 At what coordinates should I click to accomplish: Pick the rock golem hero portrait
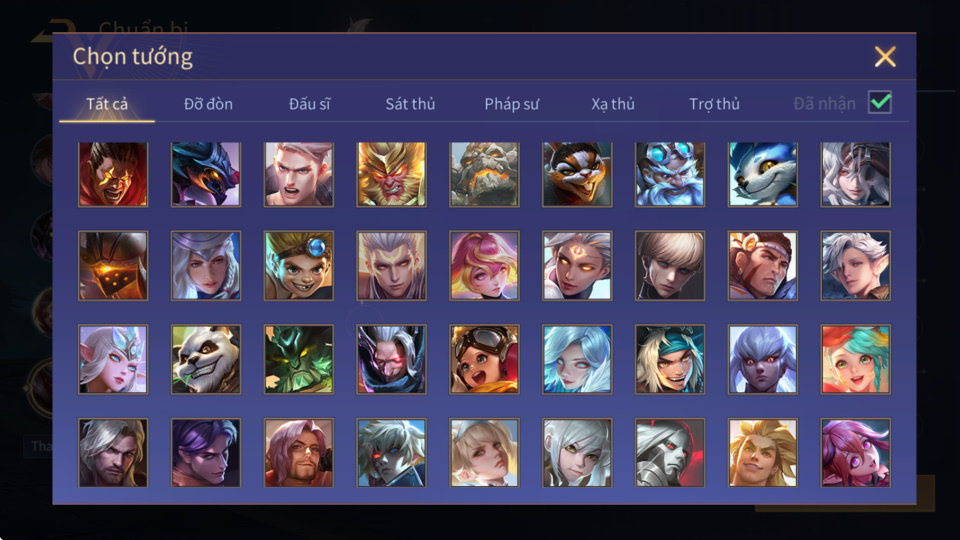pyautogui.click(x=484, y=174)
